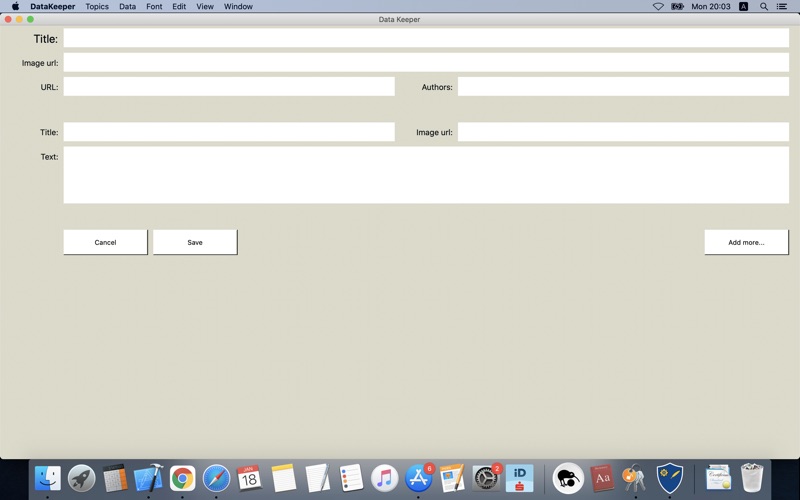Screen dimensions: 800x500
Task: Focus the top large Title field
Action: coord(426,38)
